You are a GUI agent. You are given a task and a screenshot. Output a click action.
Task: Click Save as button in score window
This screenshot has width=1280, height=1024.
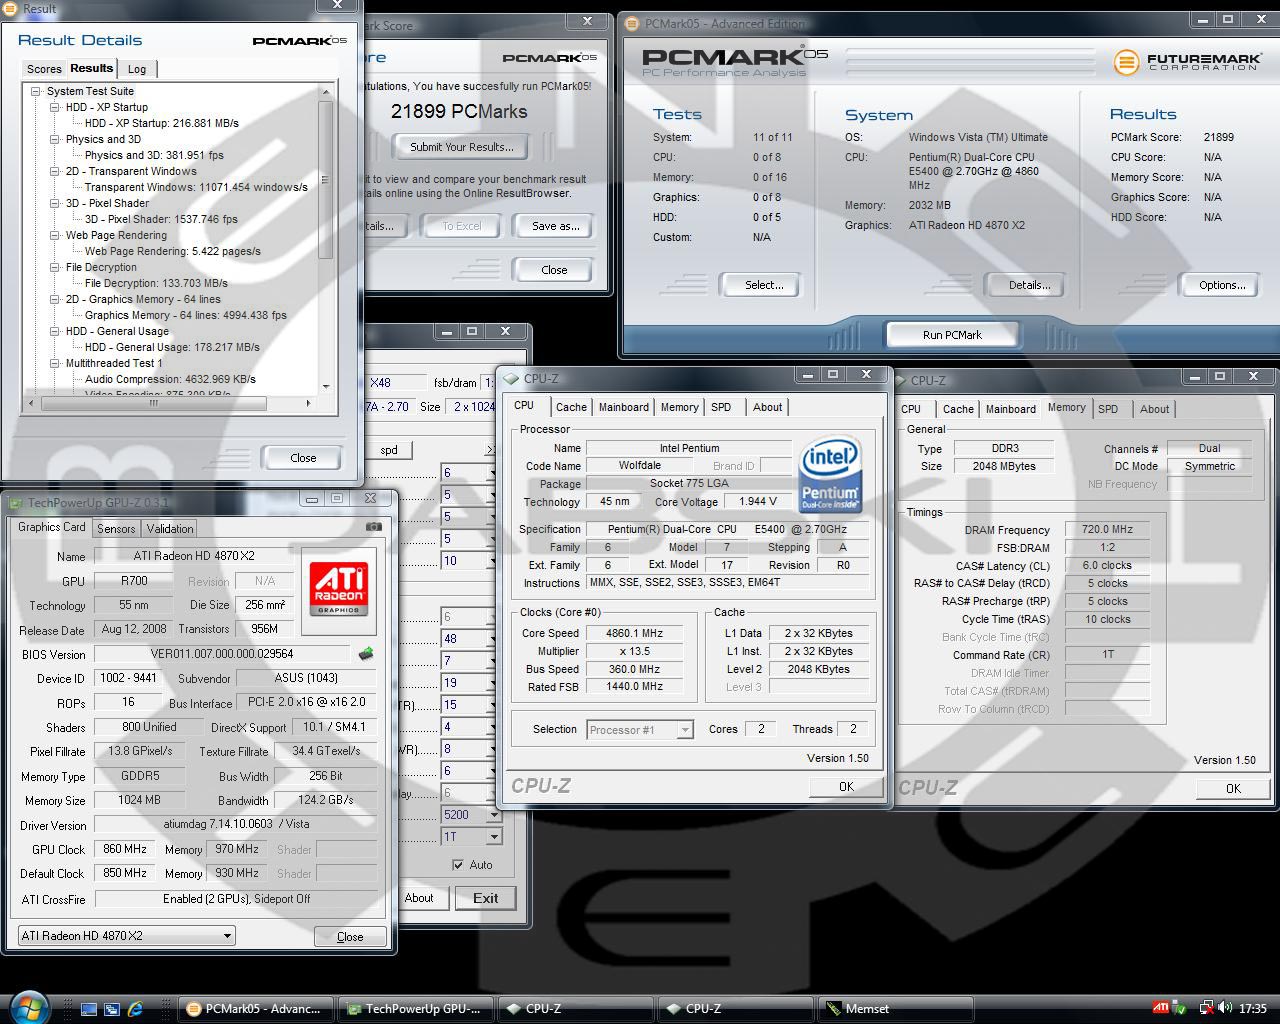(555, 226)
